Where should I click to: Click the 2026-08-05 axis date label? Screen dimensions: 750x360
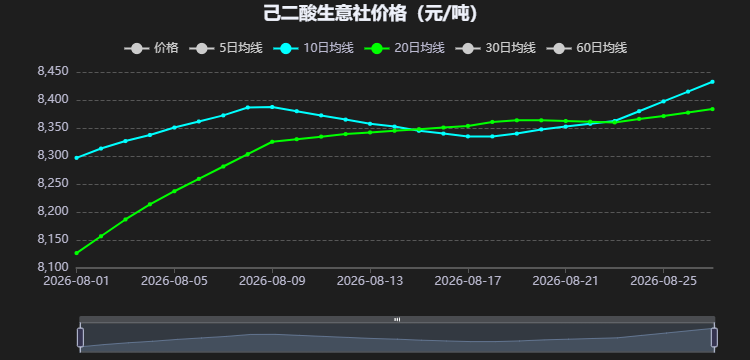[174, 281]
